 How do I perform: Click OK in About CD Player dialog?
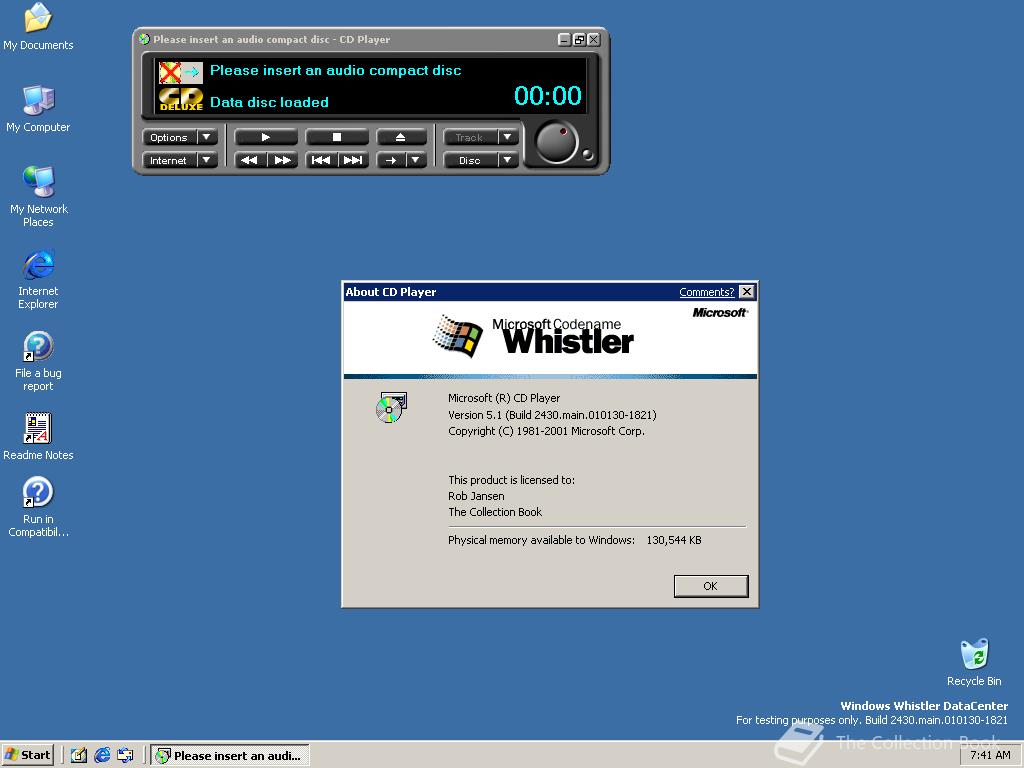(x=711, y=586)
